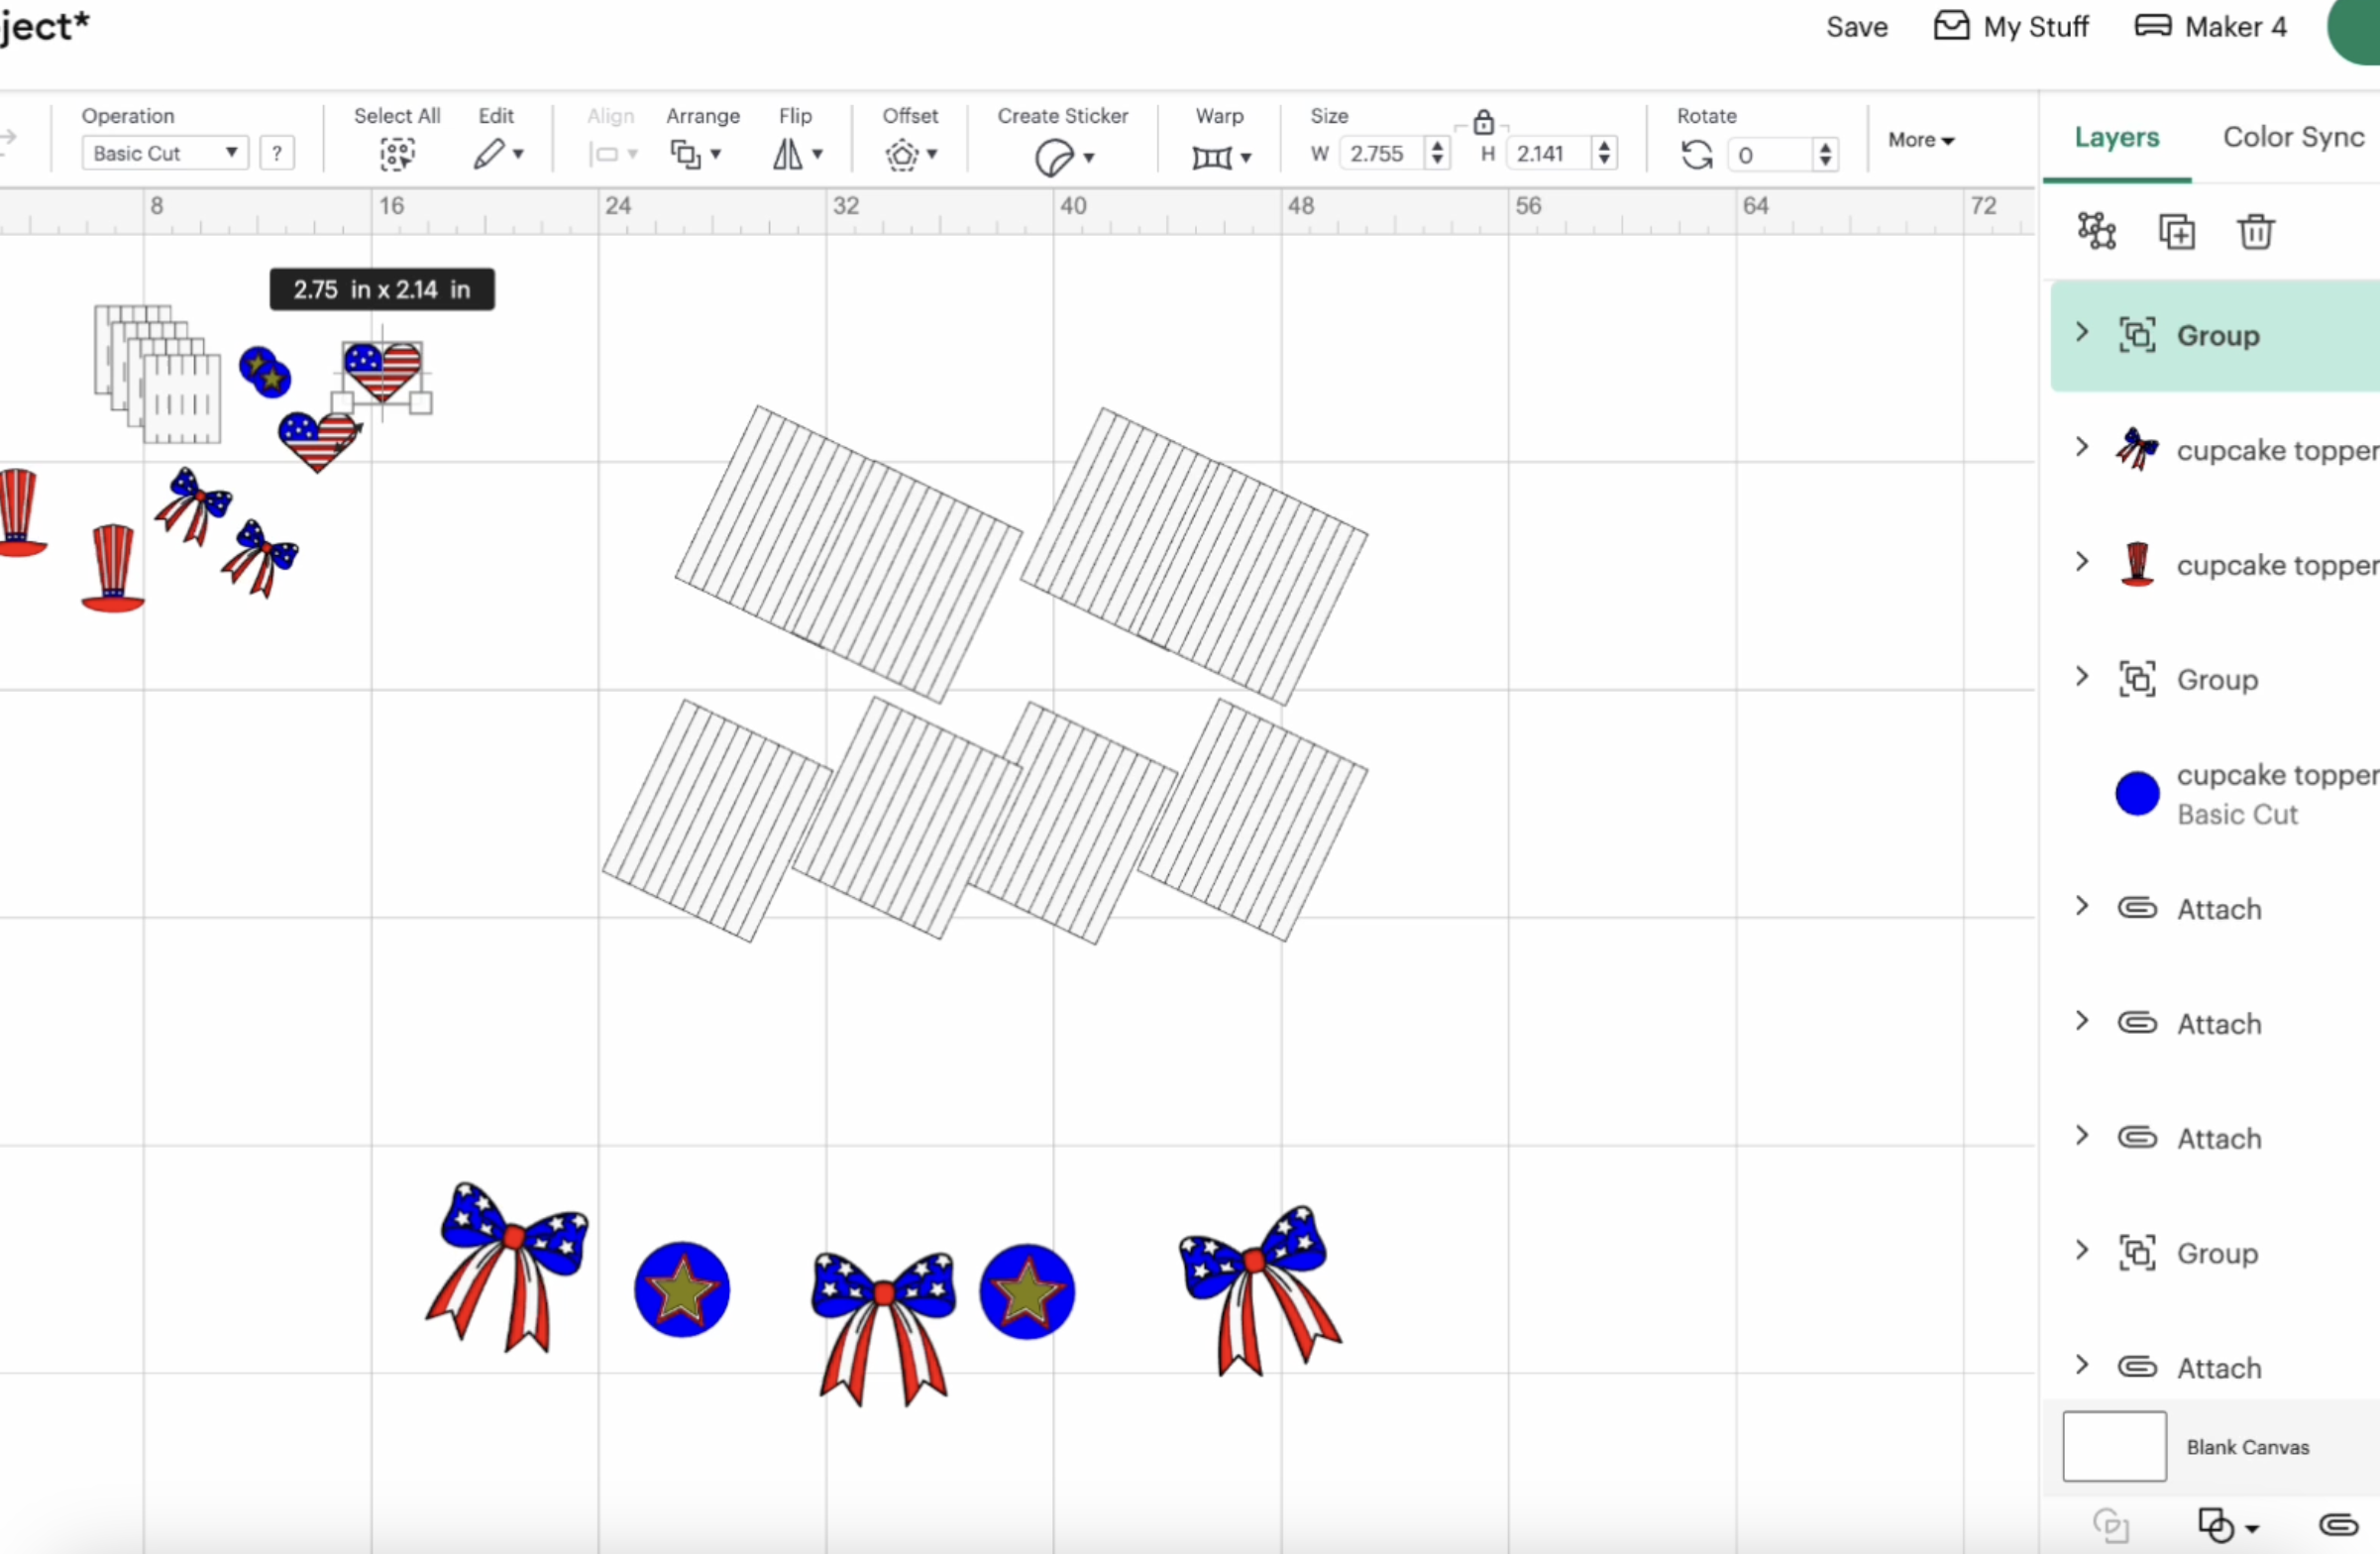Open the More dropdown menu
The width and height of the screenshot is (2380, 1554).
coord(1920,140)
